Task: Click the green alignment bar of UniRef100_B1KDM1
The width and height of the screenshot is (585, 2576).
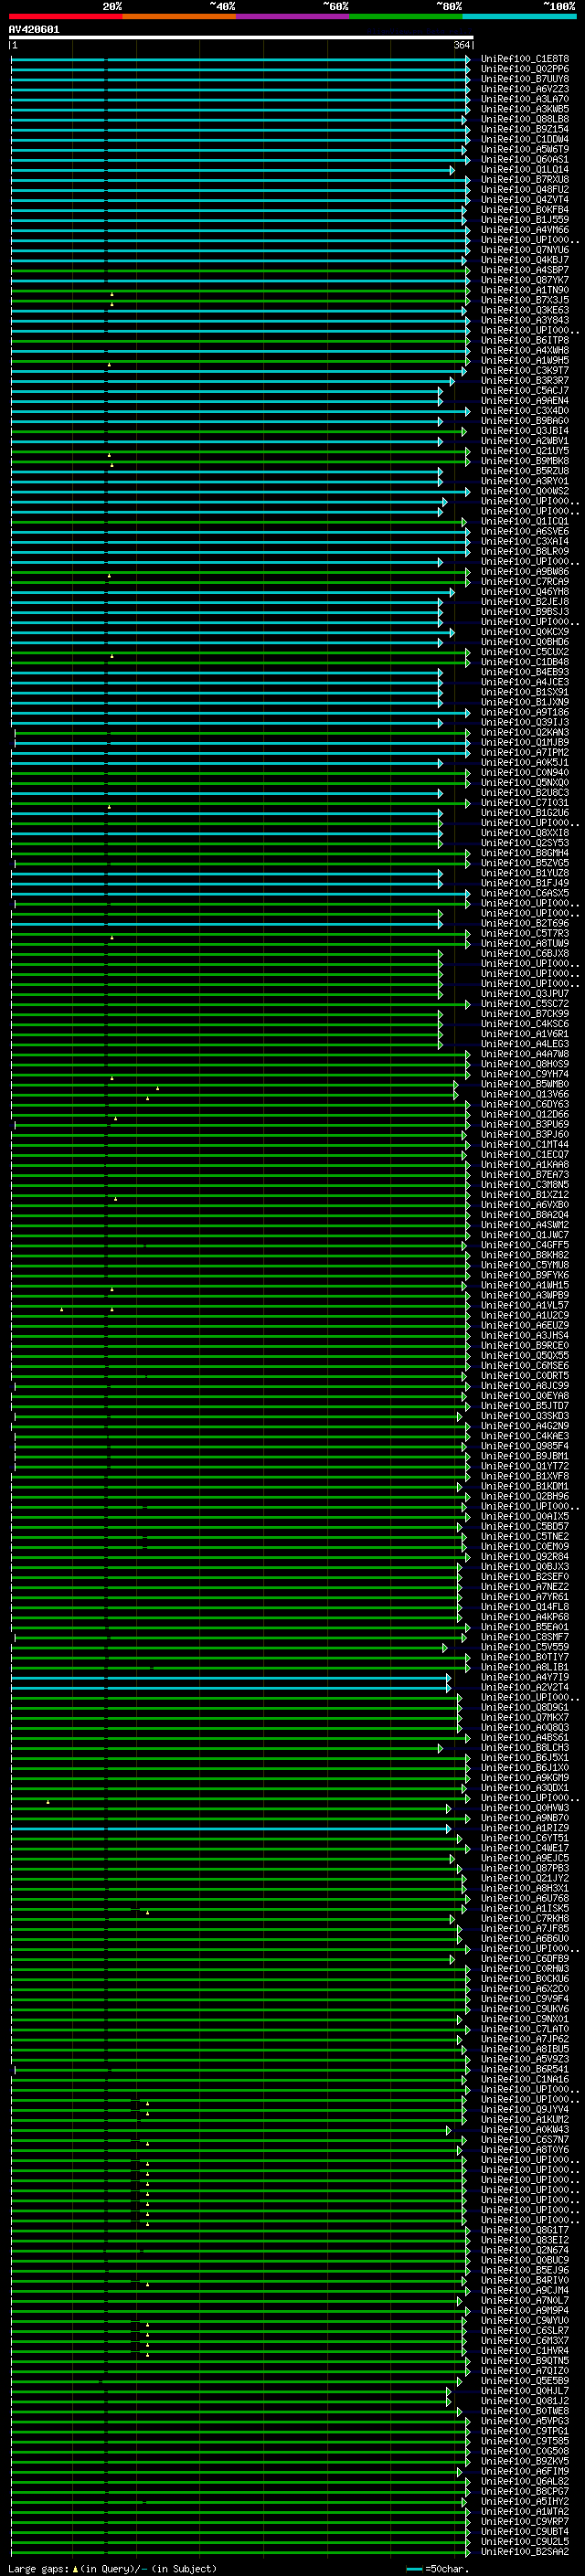Action: [237, 1487]
